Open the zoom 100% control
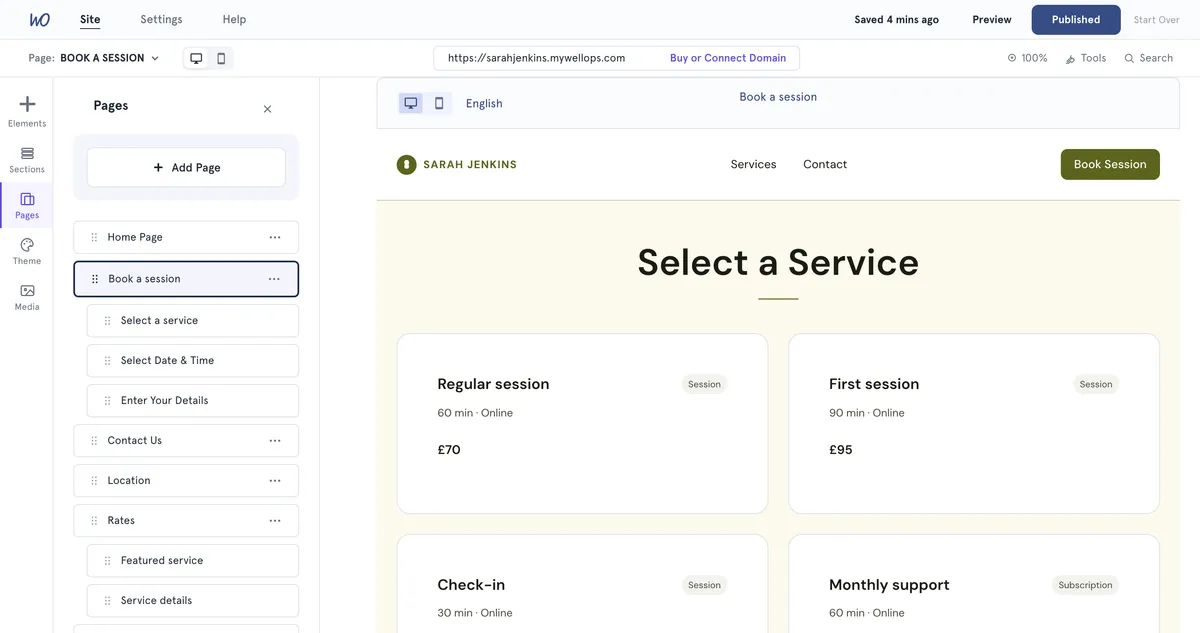Image resolution: width=1200 pixels, height=633 pixels. tap(1027, 58)
